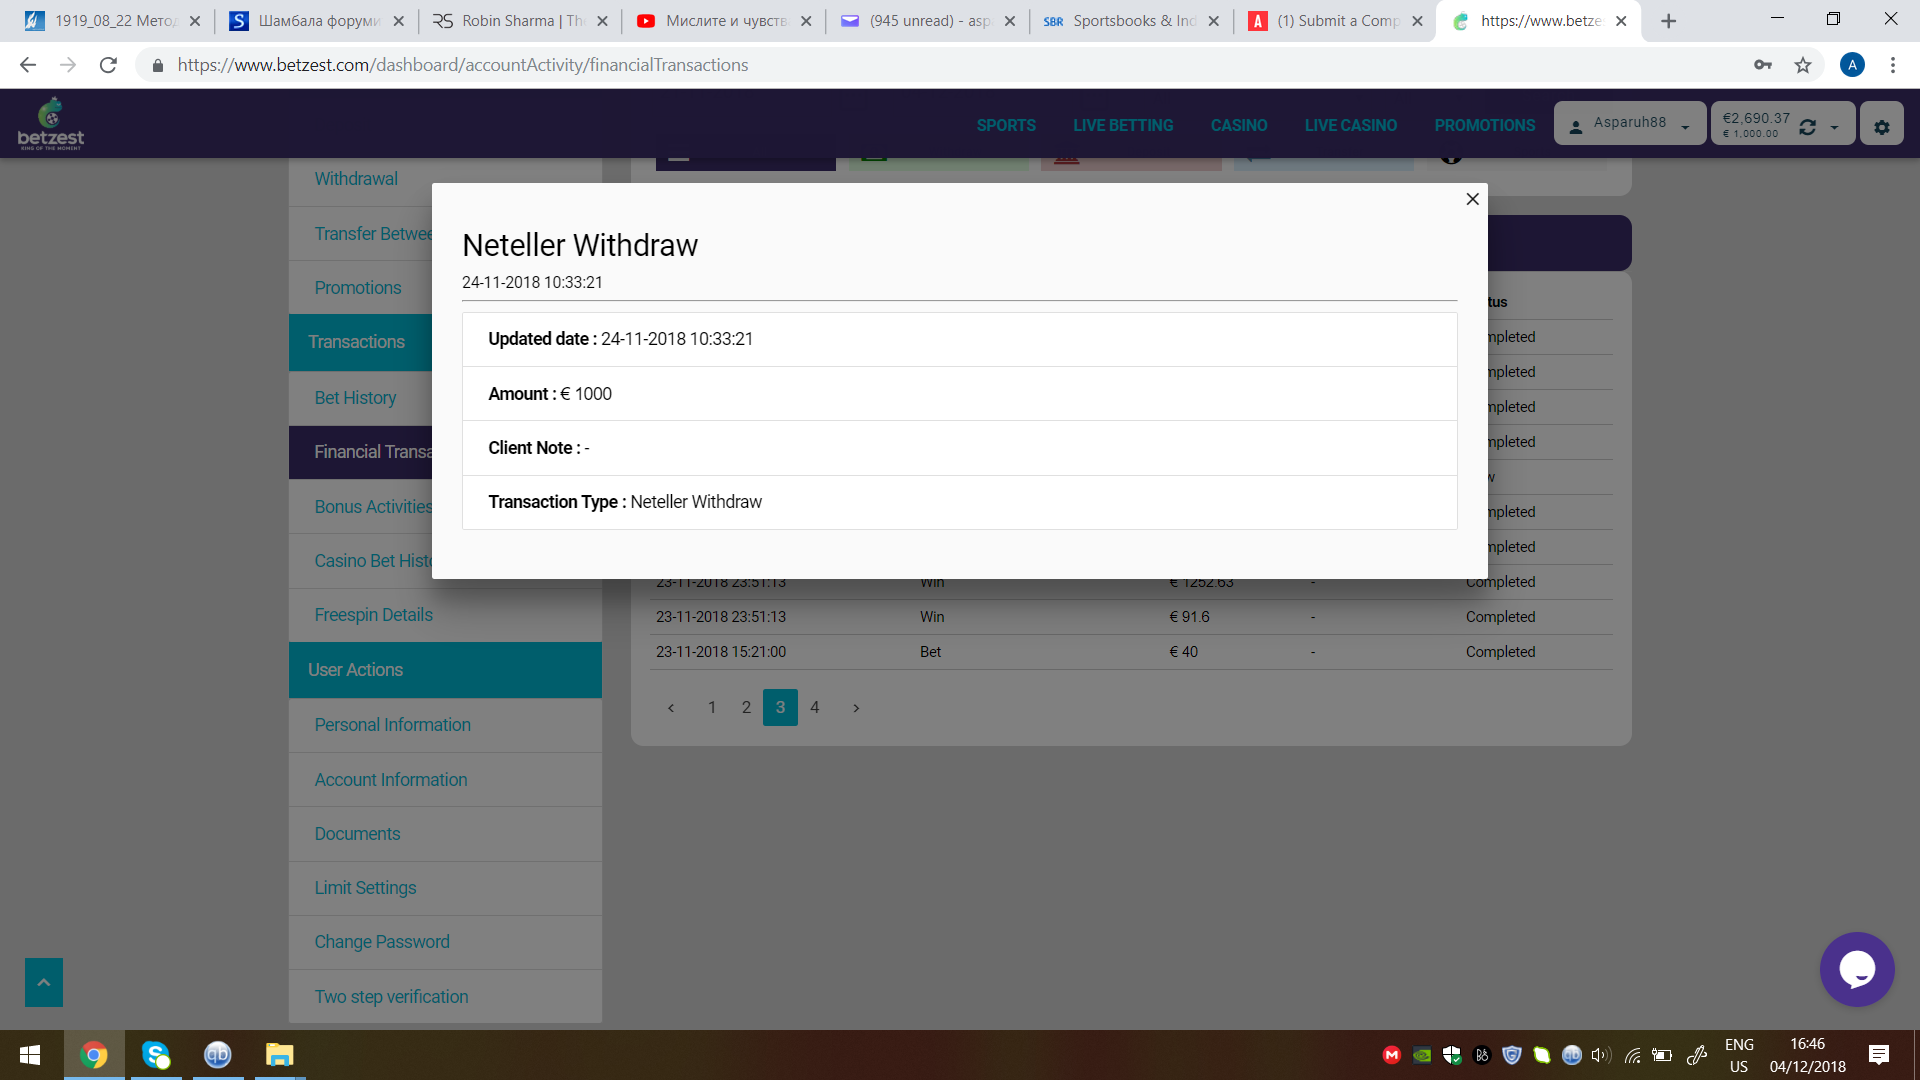Screen dimensions: 1920x1080
Task: Click the back-to-top arrow button
Action: coord(44,983)
